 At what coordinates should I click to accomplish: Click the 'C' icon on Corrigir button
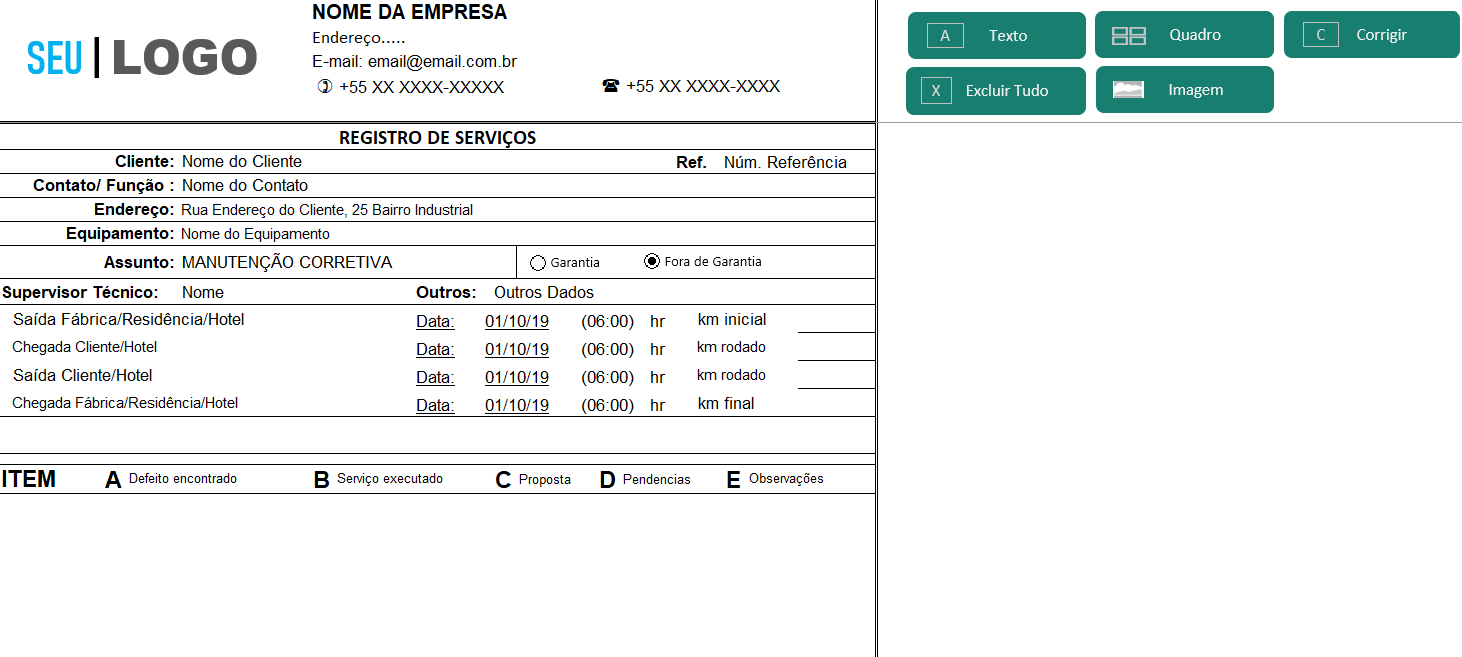click(1320, 35)
